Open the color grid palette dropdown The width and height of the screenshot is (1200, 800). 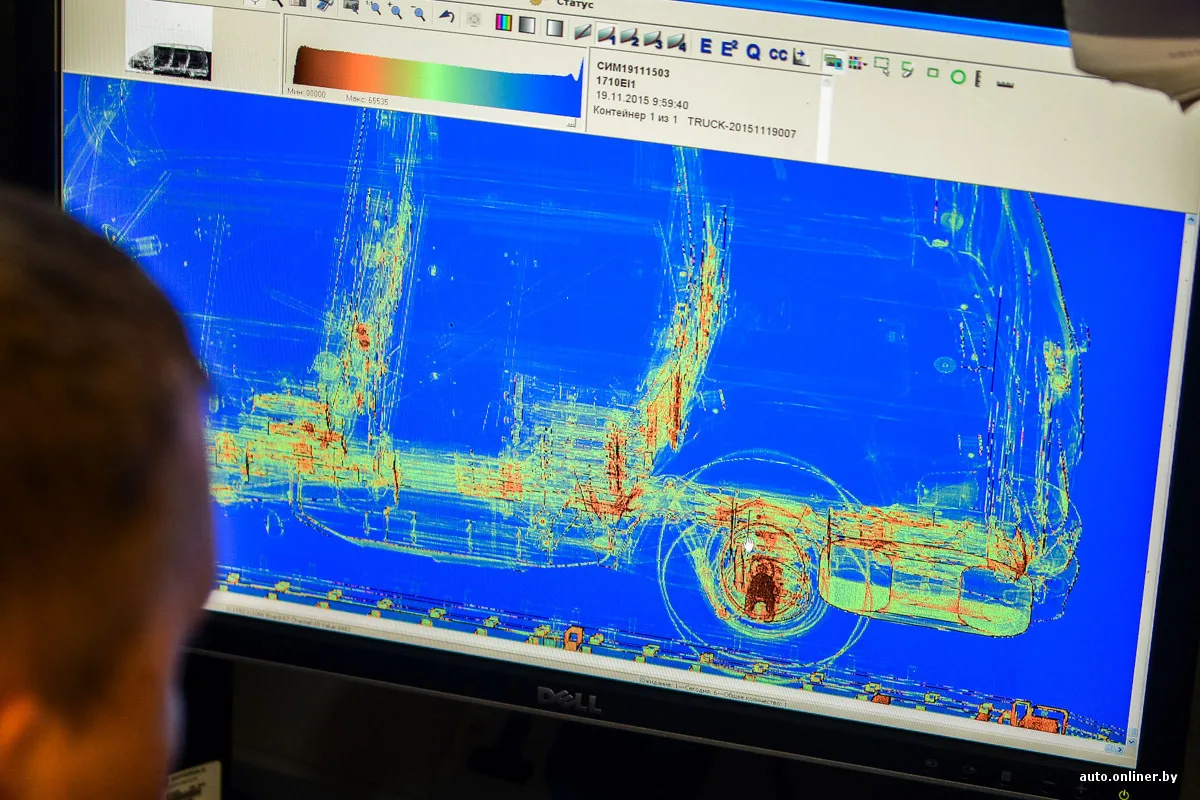coord(857,63)
